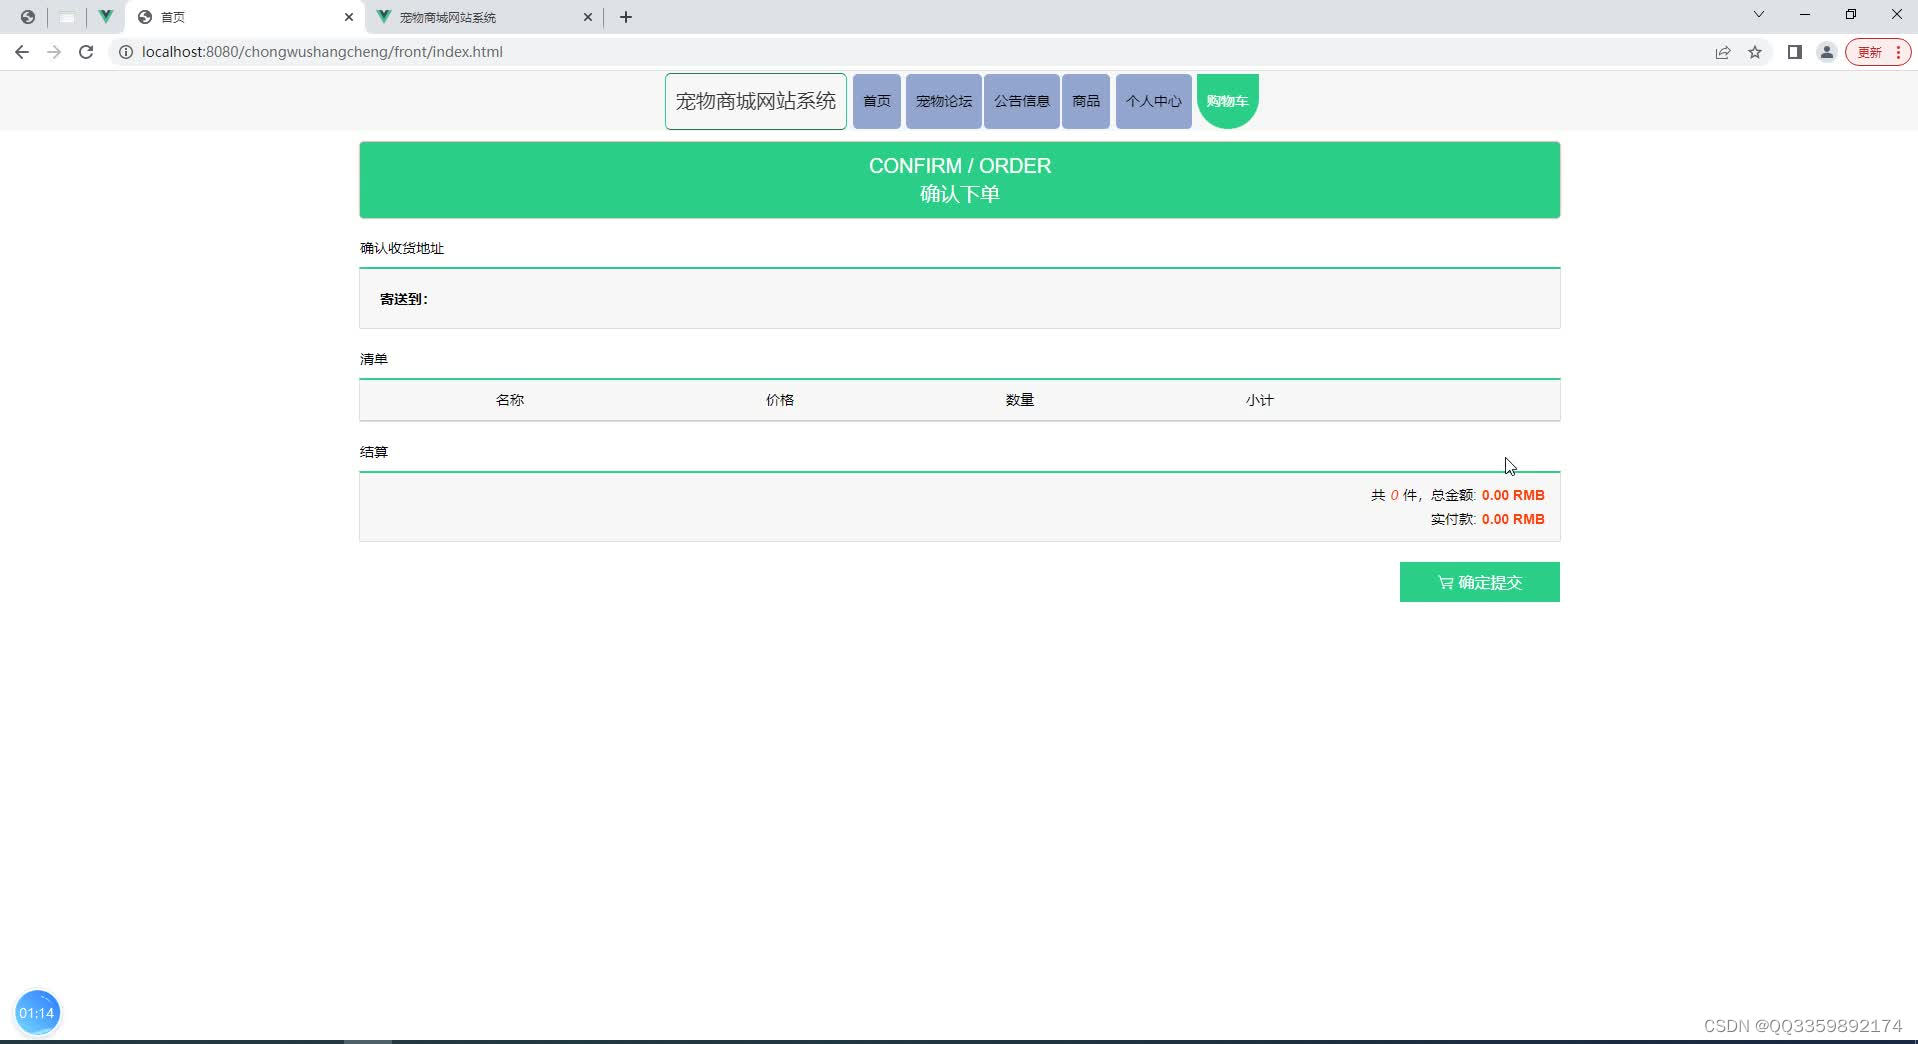Click the 清单 section heading
This screenshot has height=1044, width=1918.
(x=374, y=359)
